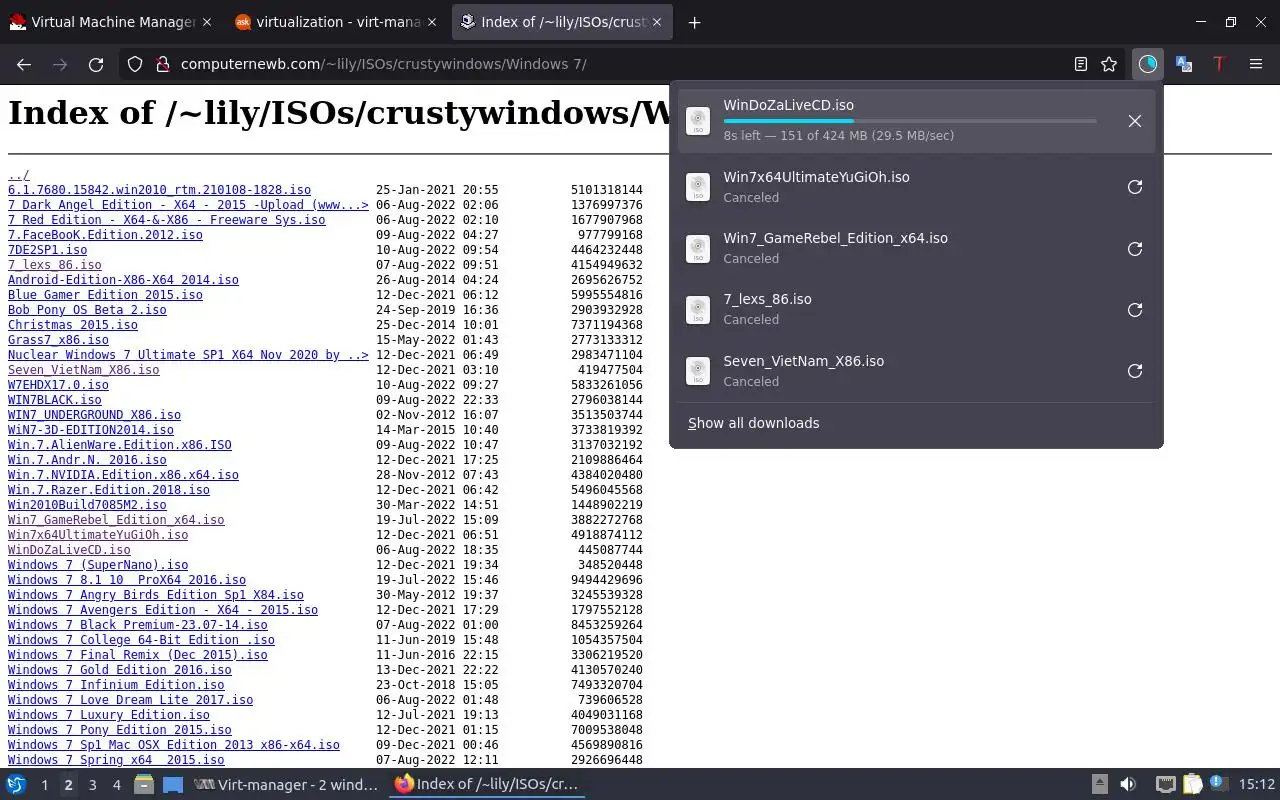Click the taskbar clock showing 15:12
Viewport: 1280px width, 800px height.
pyautogui.click(x=1257, y=785)
